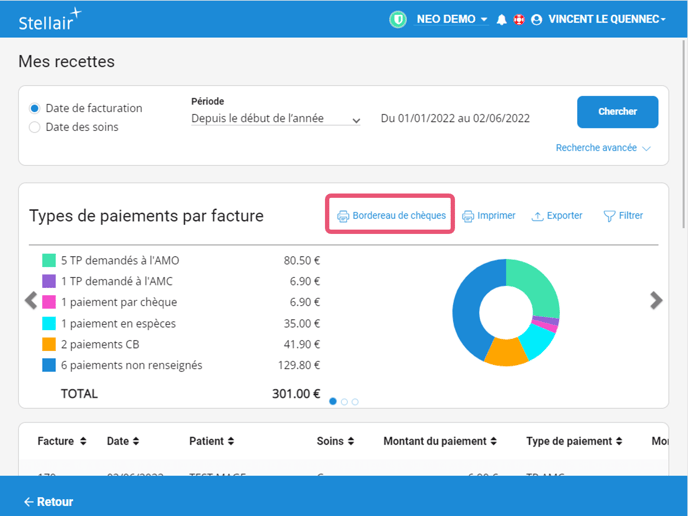Screen dimensions: 688x516
Task: Select Date des soins radio button
Action: pyautogui.click(x=35, y=127)
